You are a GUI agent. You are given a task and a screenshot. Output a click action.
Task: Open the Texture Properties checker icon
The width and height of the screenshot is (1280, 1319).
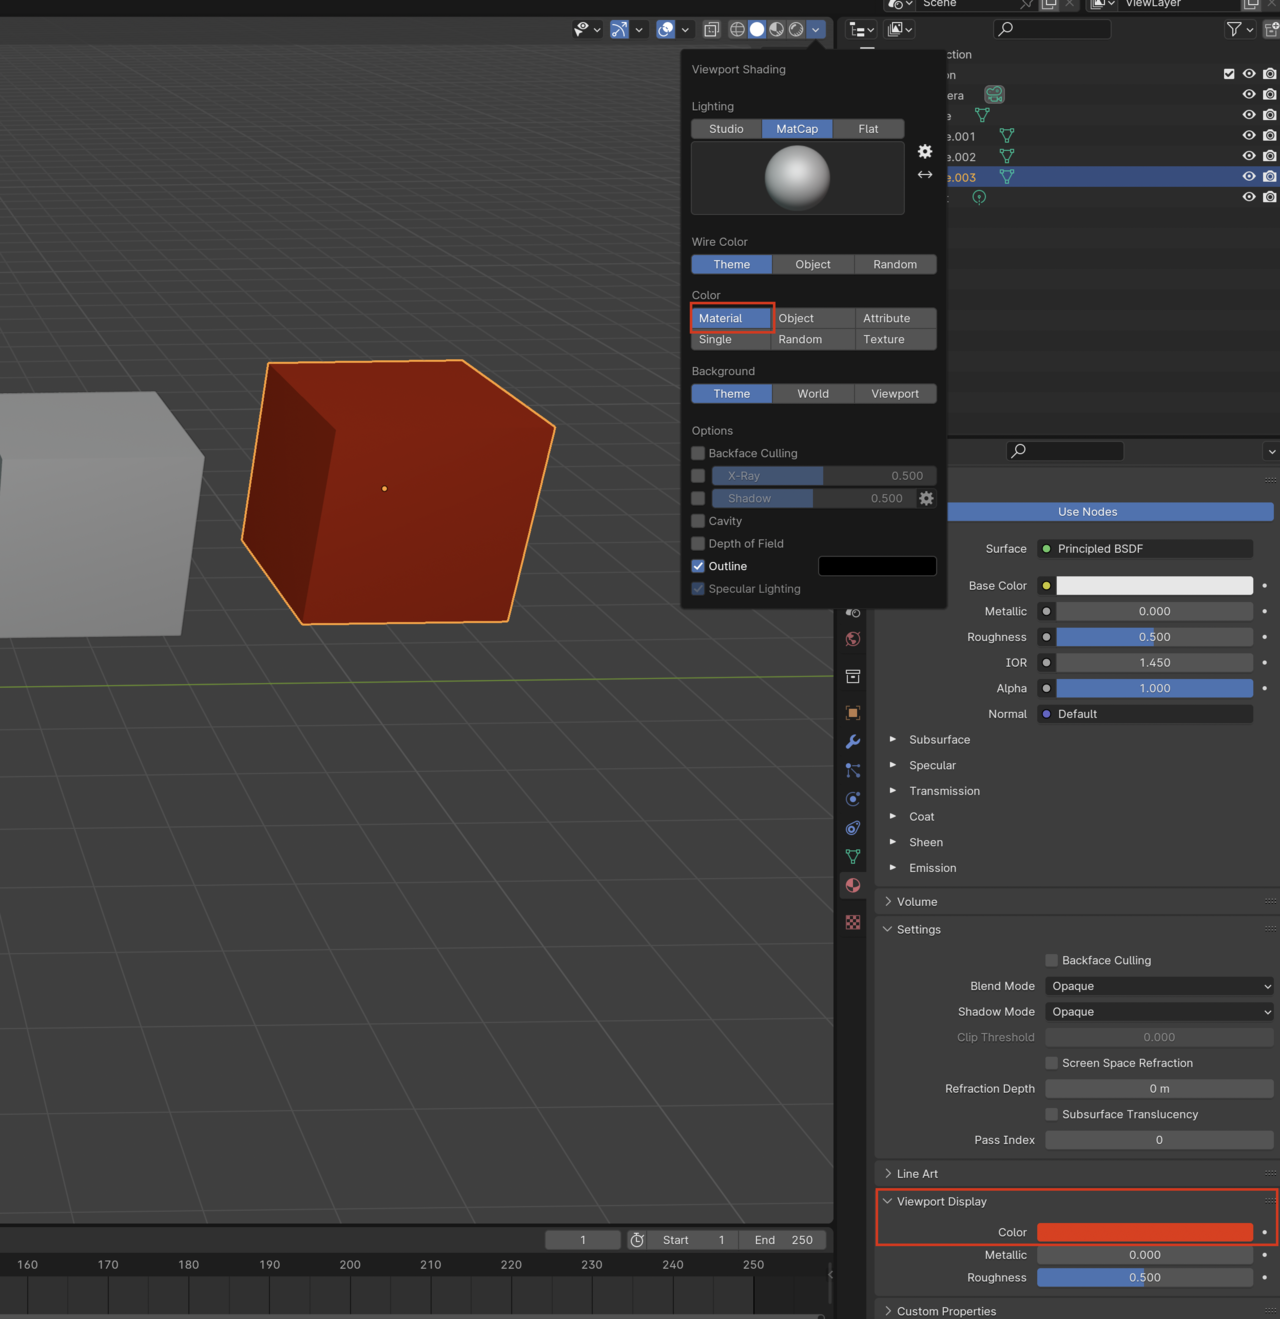point(852,921)
